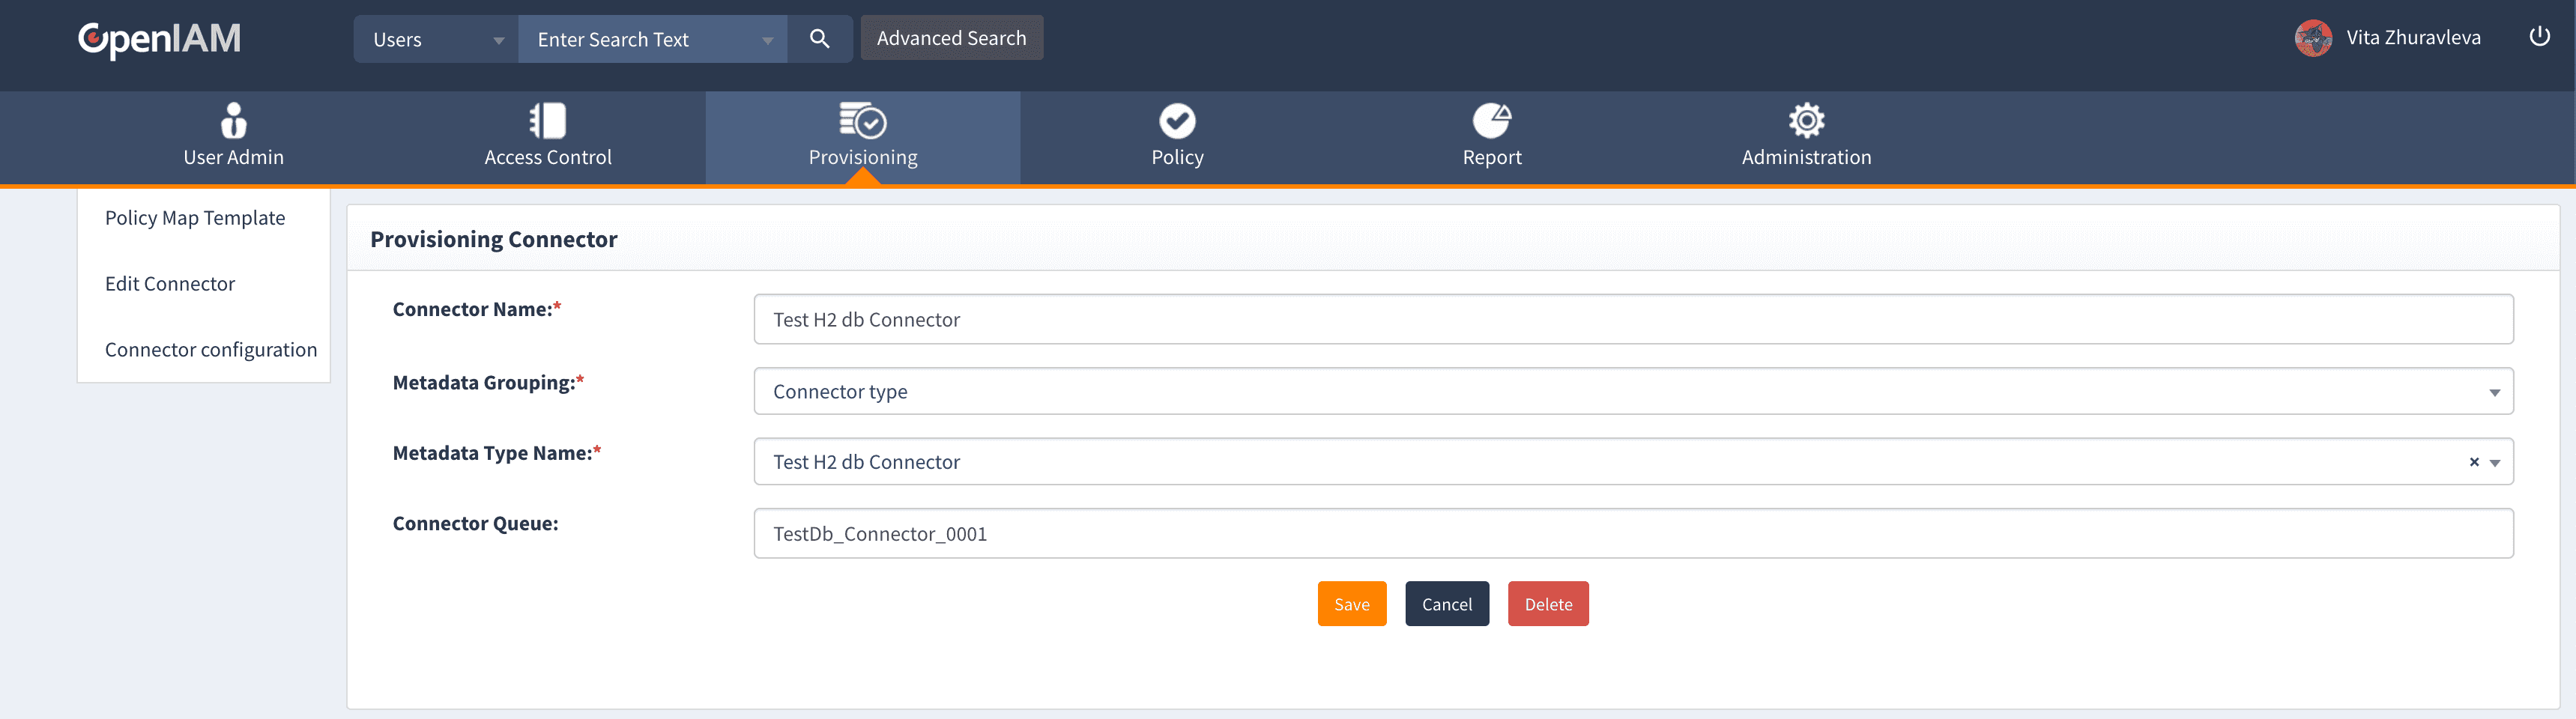Open User Admin via its person icon
The height and width of the screenshot is (719, 2576).
(233, 121)
